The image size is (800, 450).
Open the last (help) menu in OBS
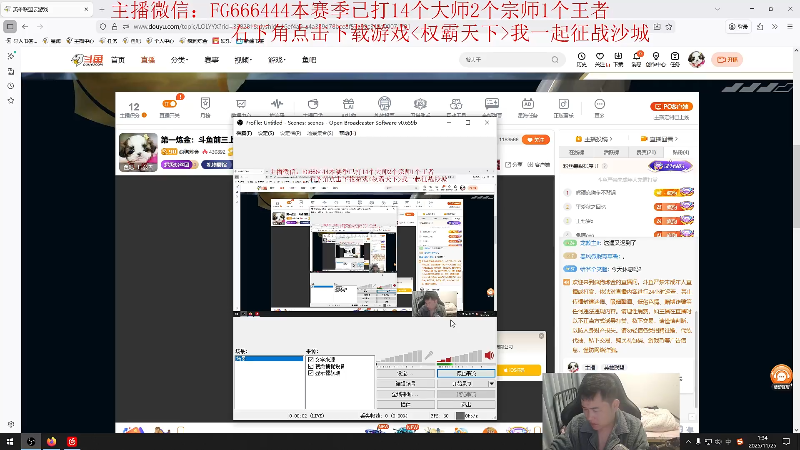[347, 133]
